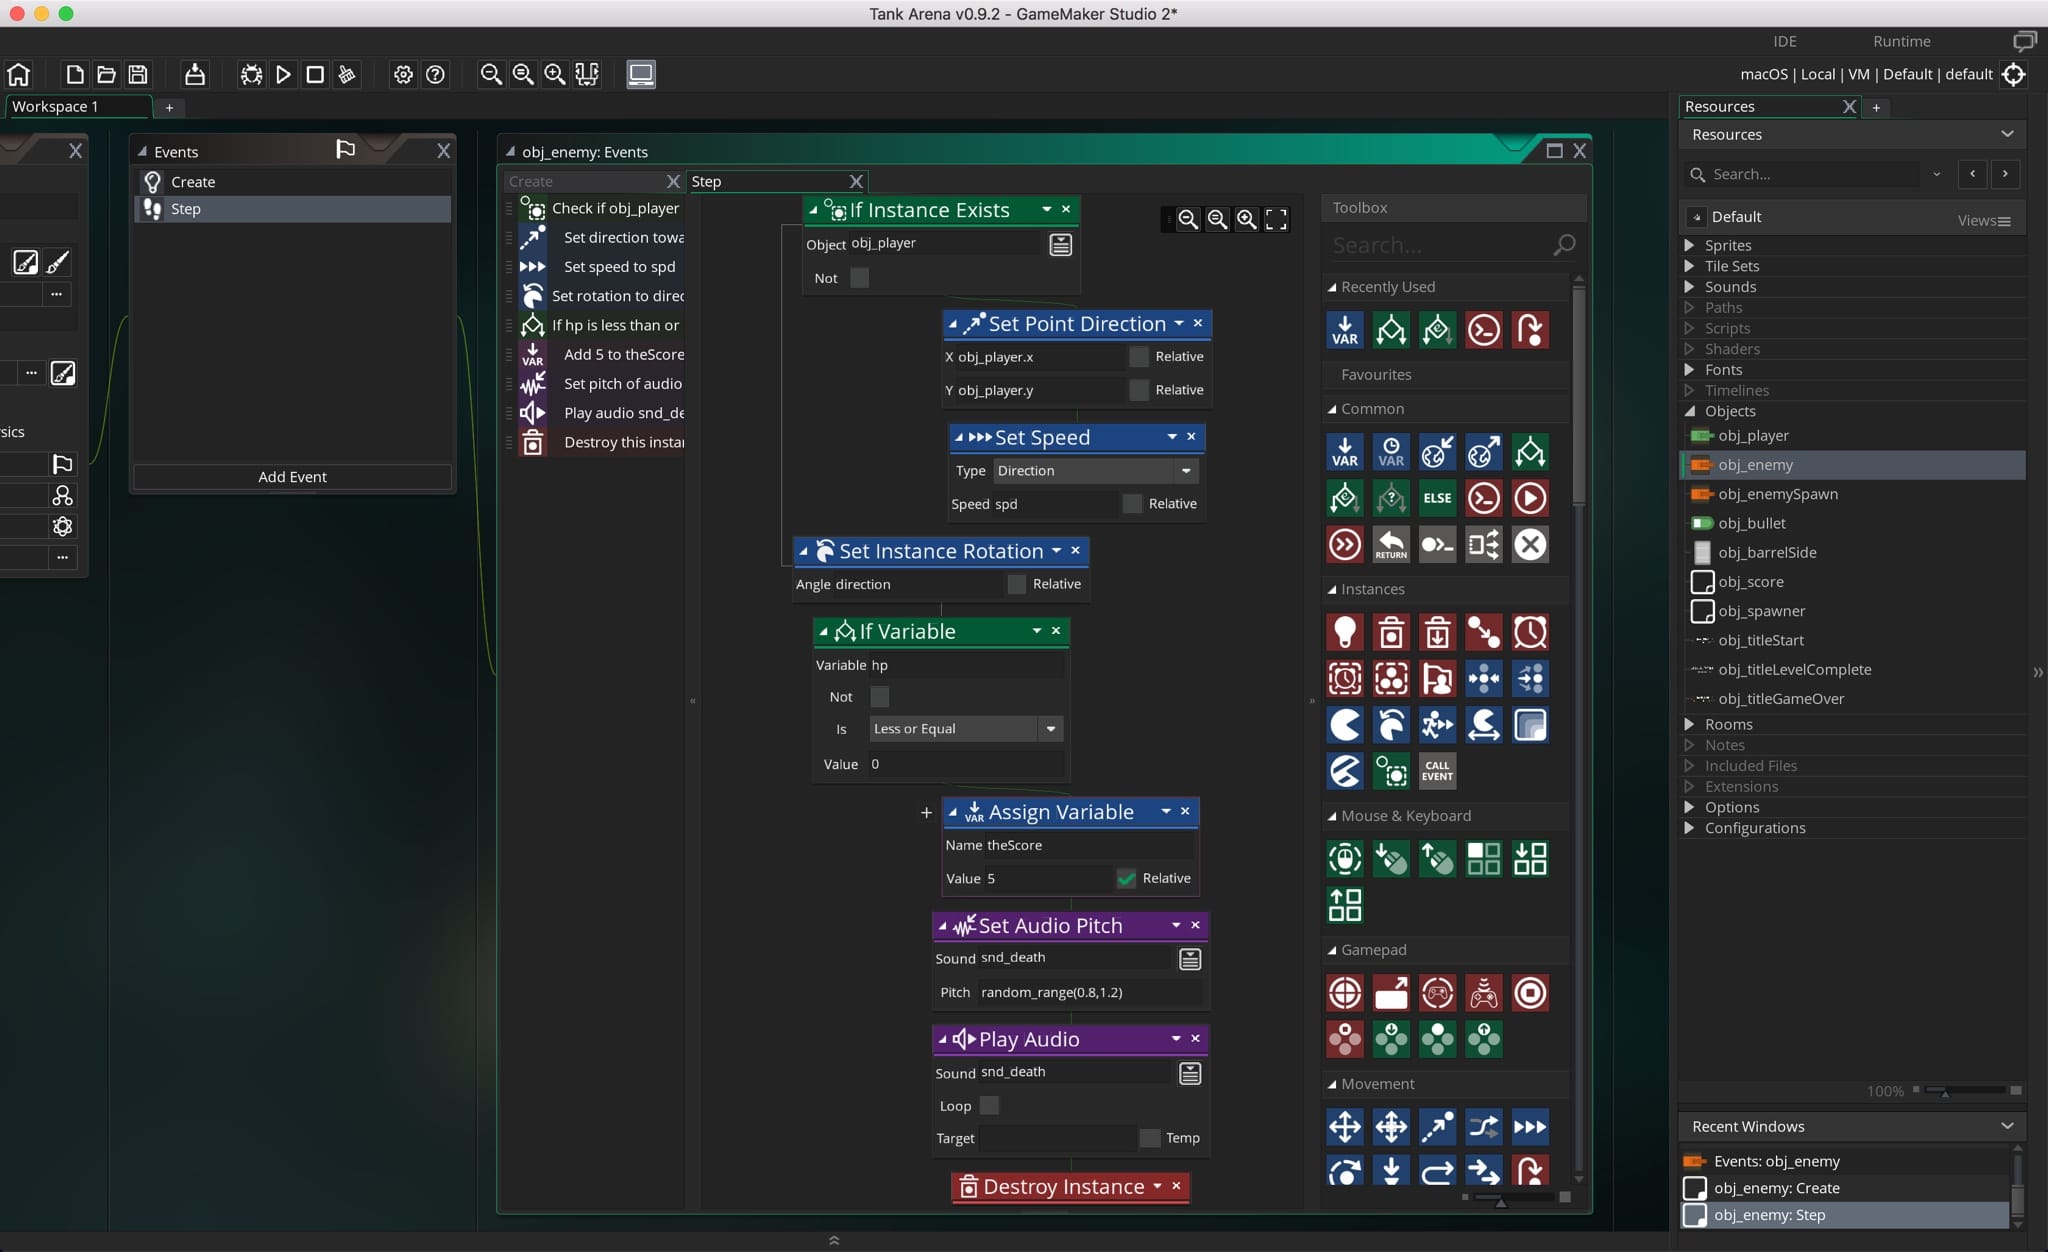The height and width of the screenshot is (1252, 2048).
Task: Select Type Direction dropdown in Set Speed
Action: [1094, 470]
